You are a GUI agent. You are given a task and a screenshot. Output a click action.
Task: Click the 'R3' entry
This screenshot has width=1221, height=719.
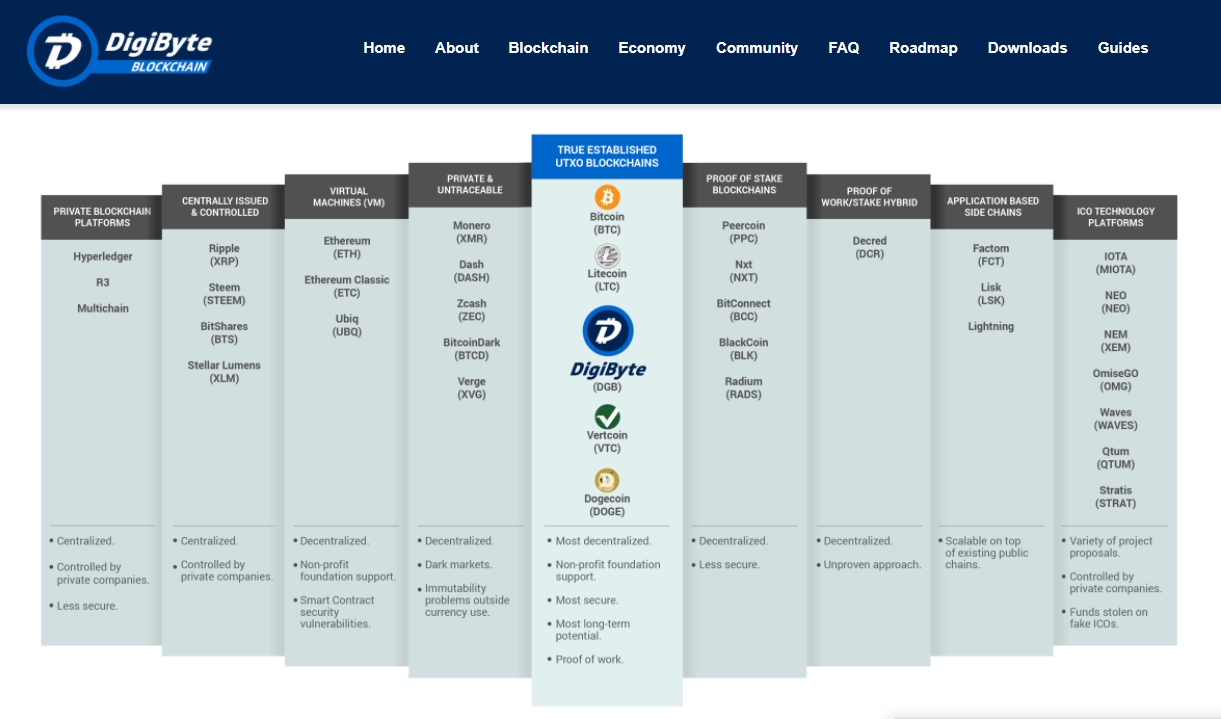coord(103,283)
